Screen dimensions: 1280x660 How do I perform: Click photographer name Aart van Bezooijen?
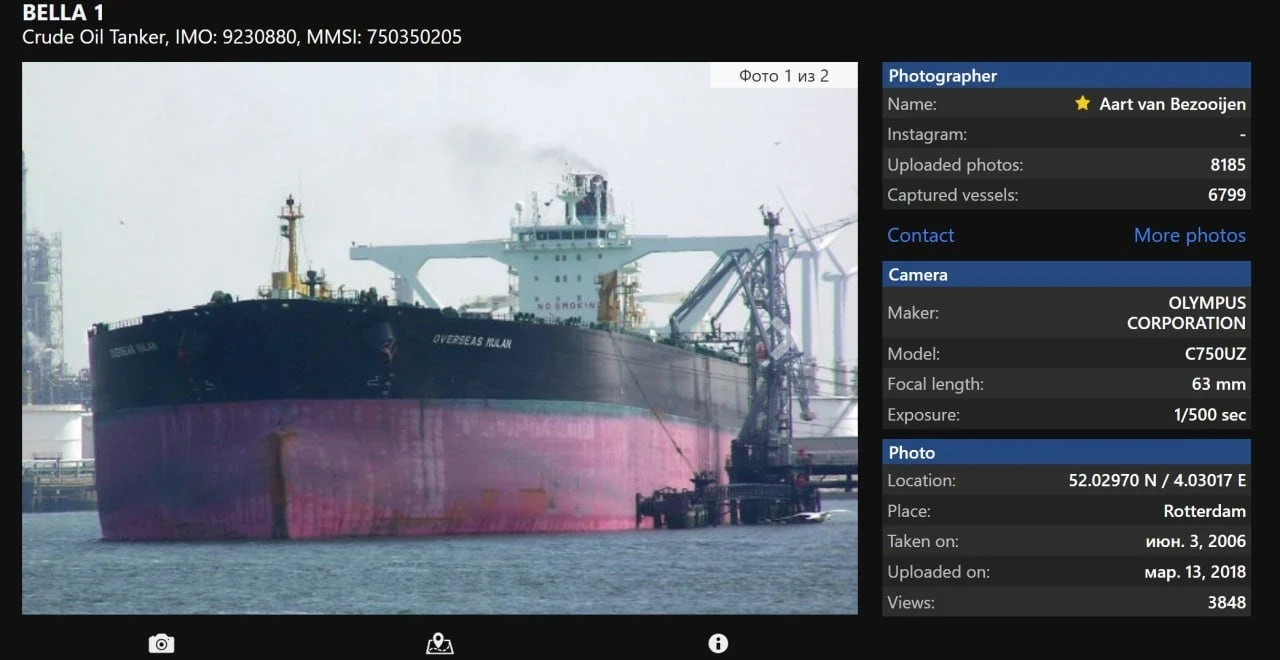pyautogui.click(x=1172, y=104)
